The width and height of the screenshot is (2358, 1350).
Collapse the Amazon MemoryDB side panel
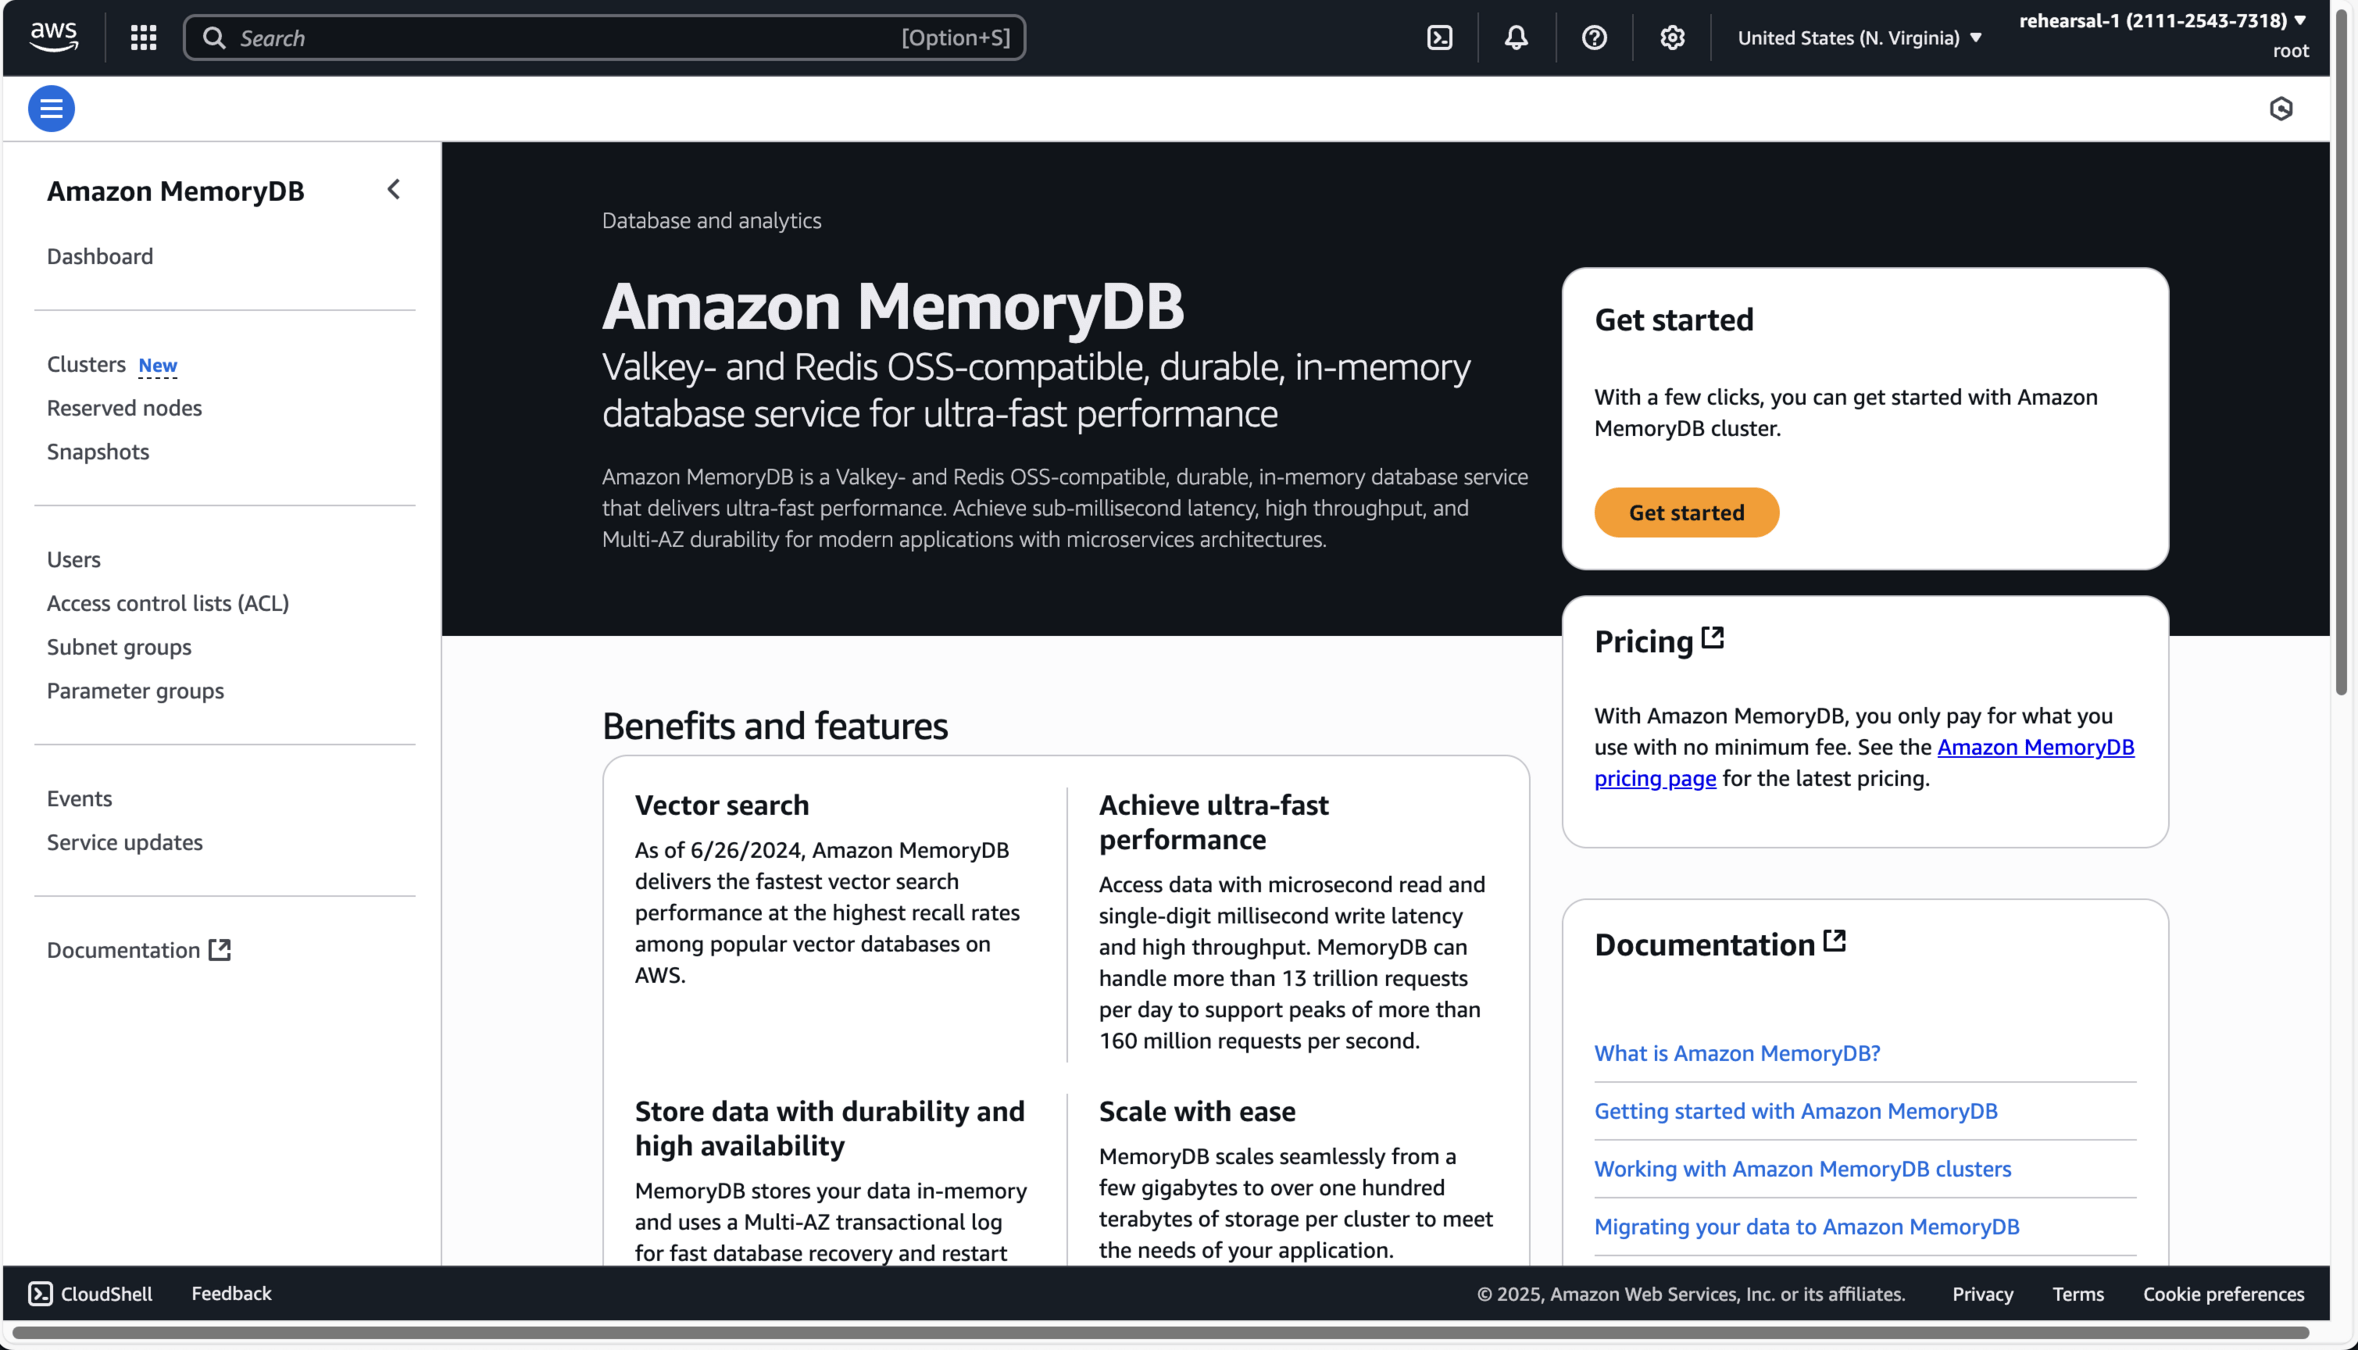tap(393, 190)
